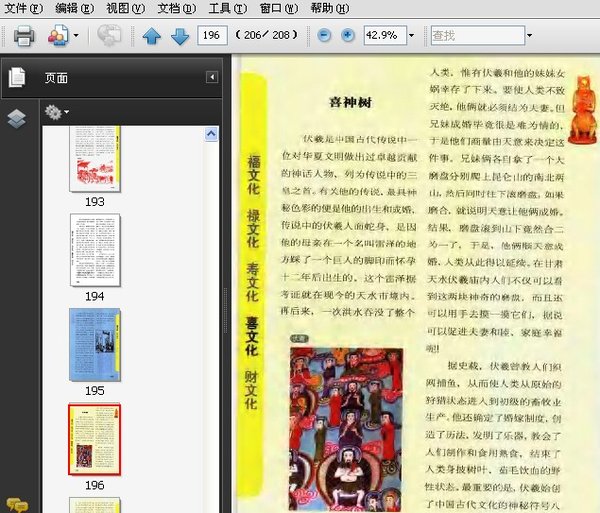Viewport: 600px width, 513px height.
Task: Go to next page with the down arrow
Action: (x=180, y=36)
